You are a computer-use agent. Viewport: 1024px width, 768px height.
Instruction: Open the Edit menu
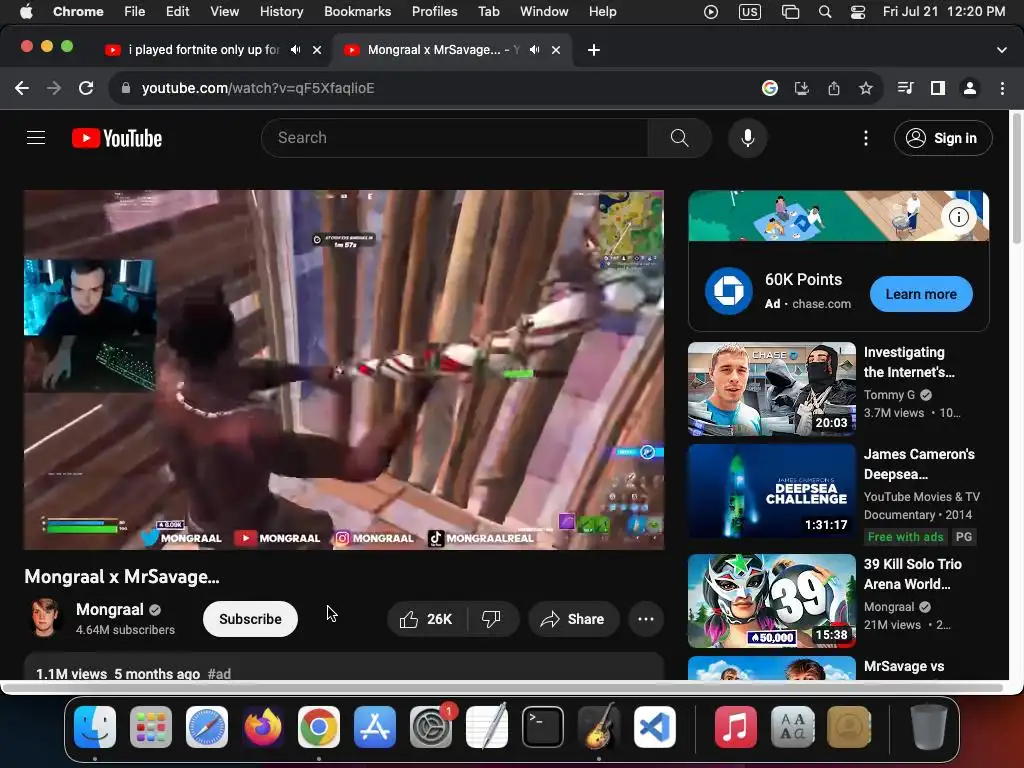click(177, 11)
